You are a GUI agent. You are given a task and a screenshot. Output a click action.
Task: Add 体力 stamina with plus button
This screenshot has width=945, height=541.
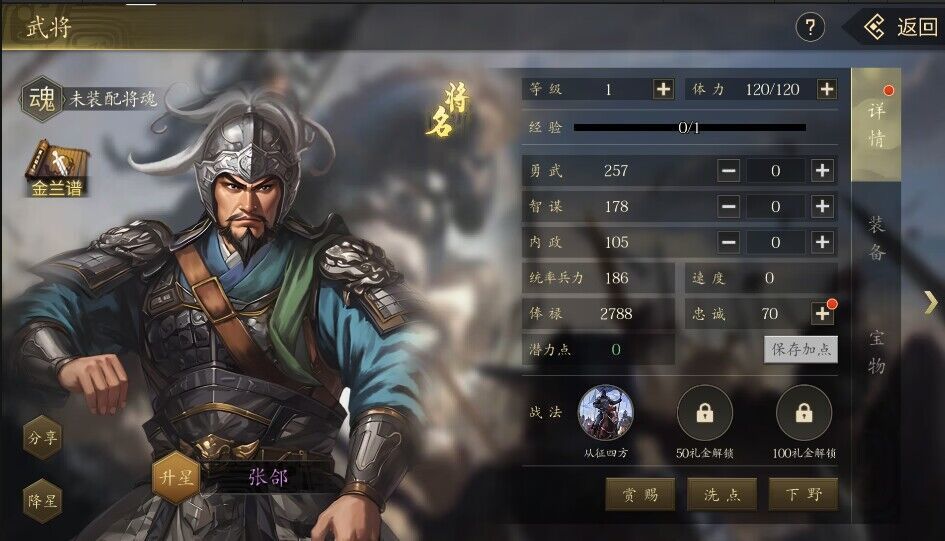pos(826,89)
